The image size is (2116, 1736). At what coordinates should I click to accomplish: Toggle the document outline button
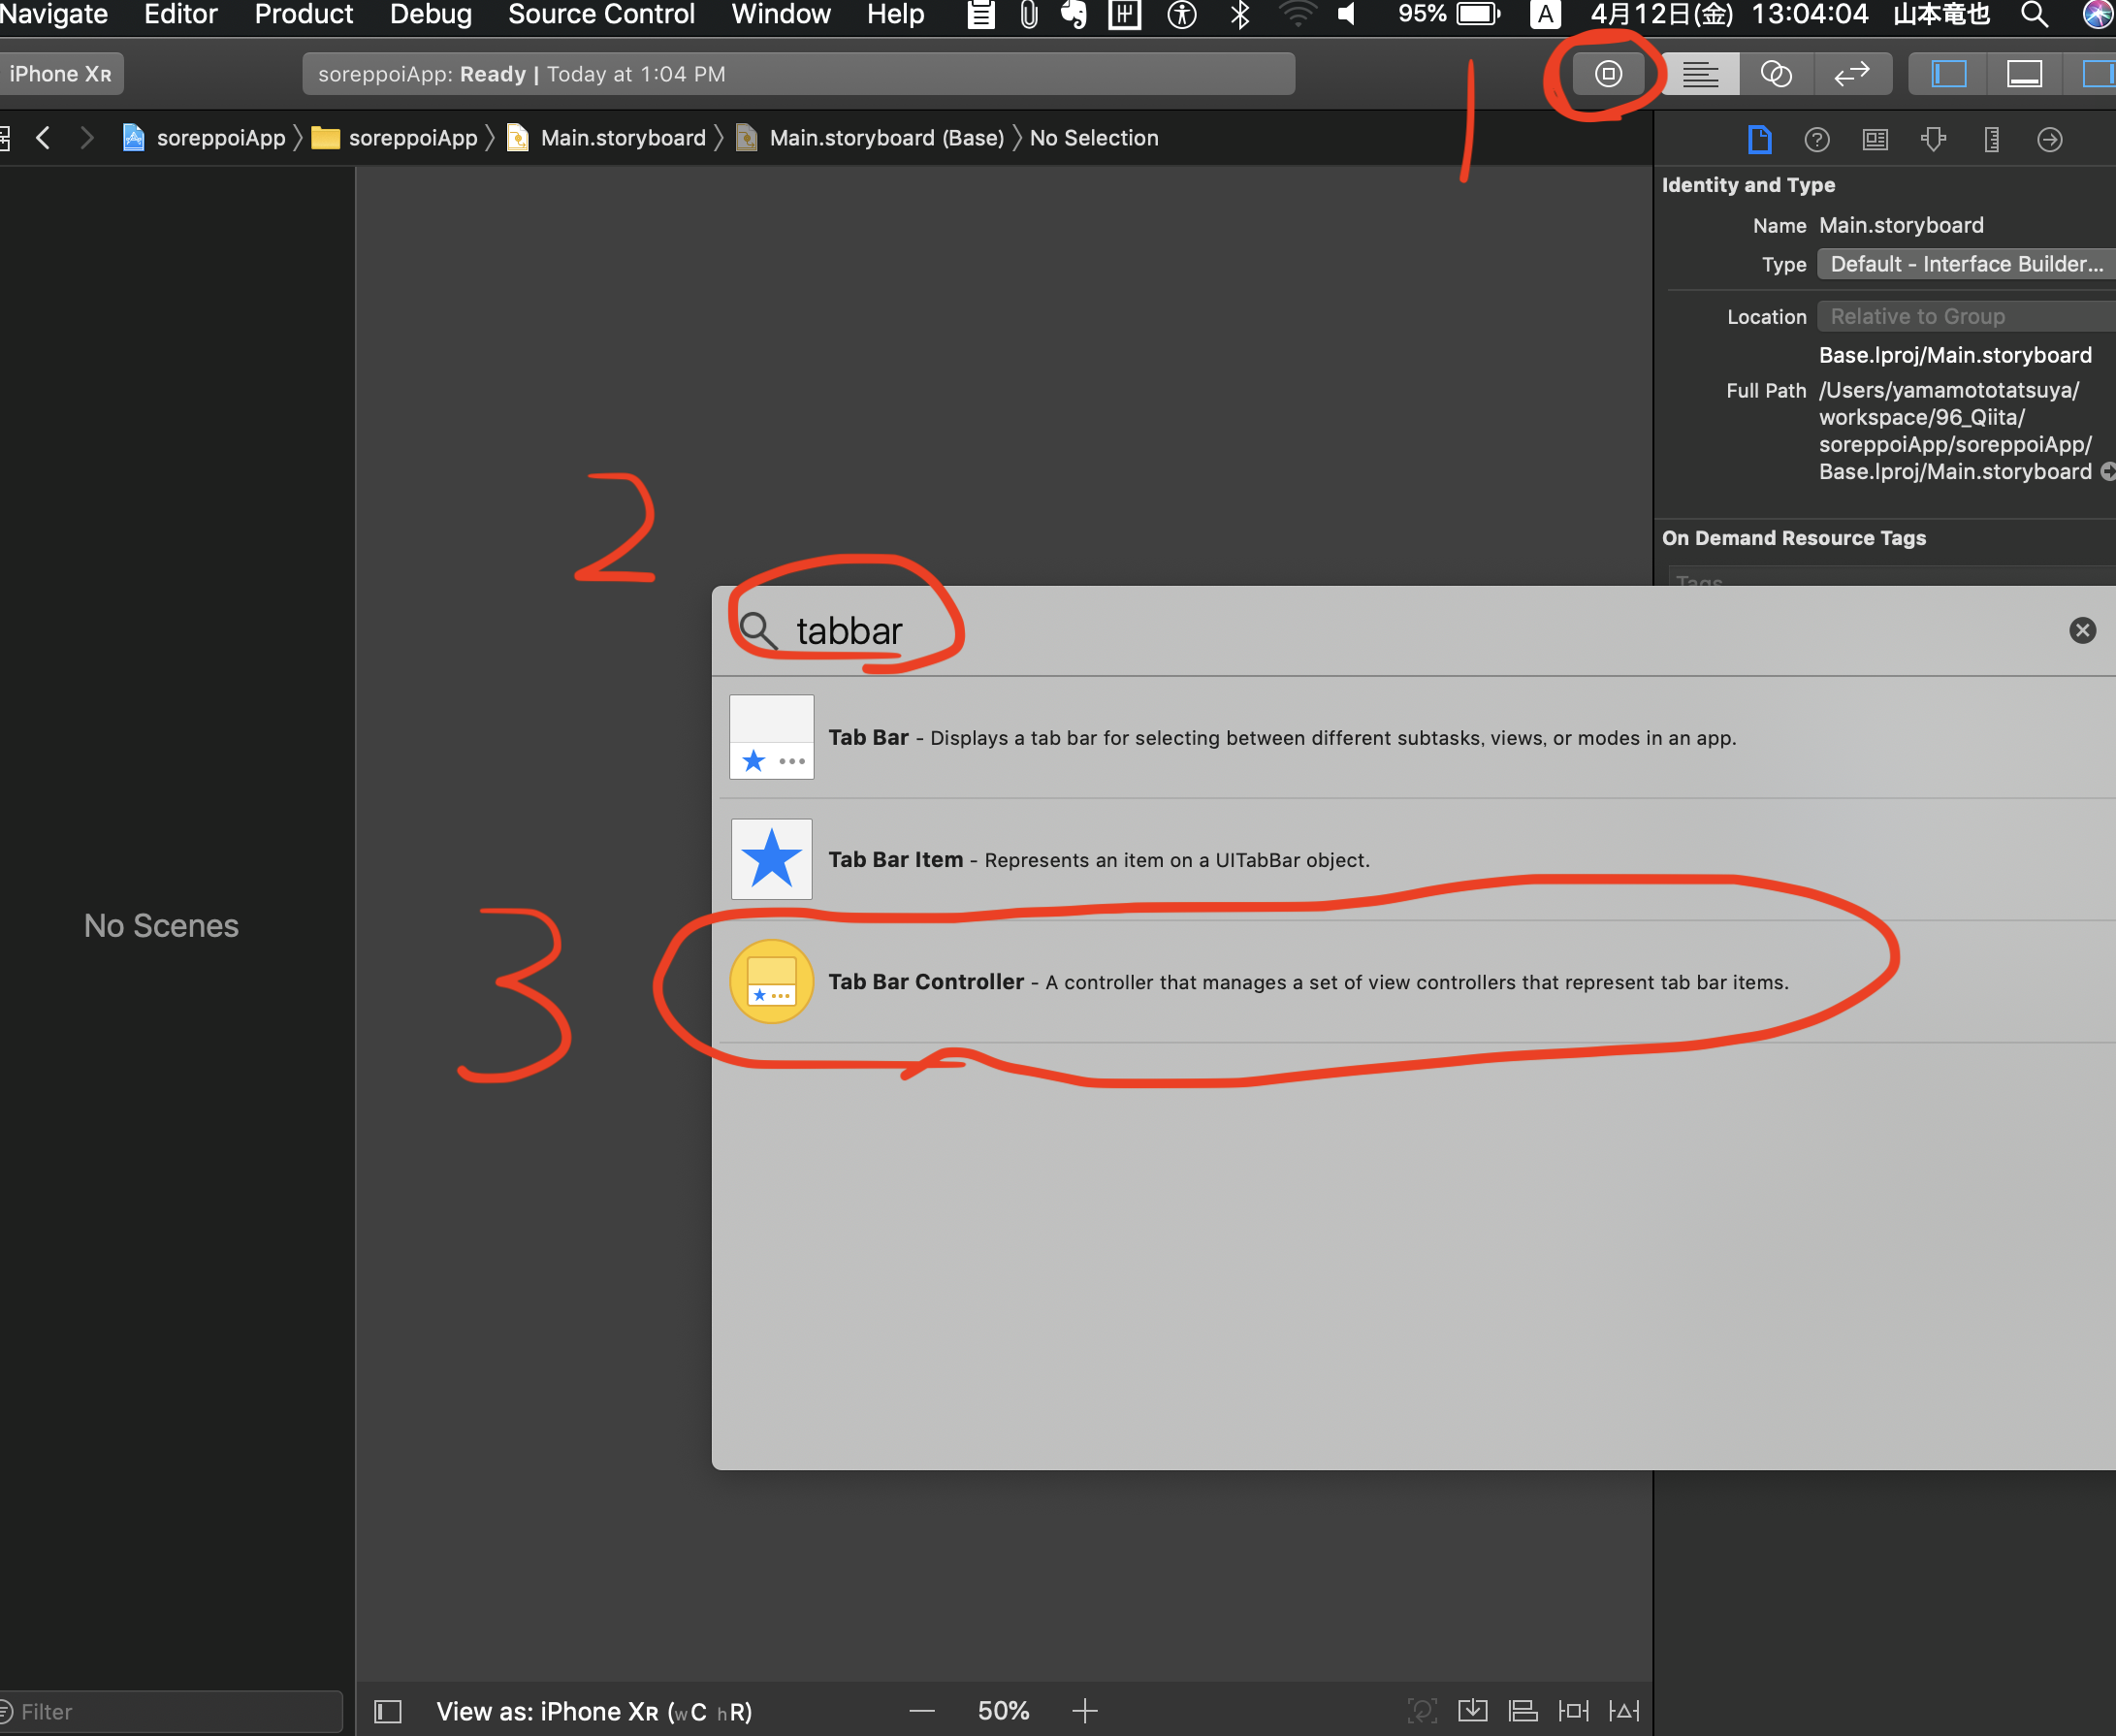[388, 1712]
